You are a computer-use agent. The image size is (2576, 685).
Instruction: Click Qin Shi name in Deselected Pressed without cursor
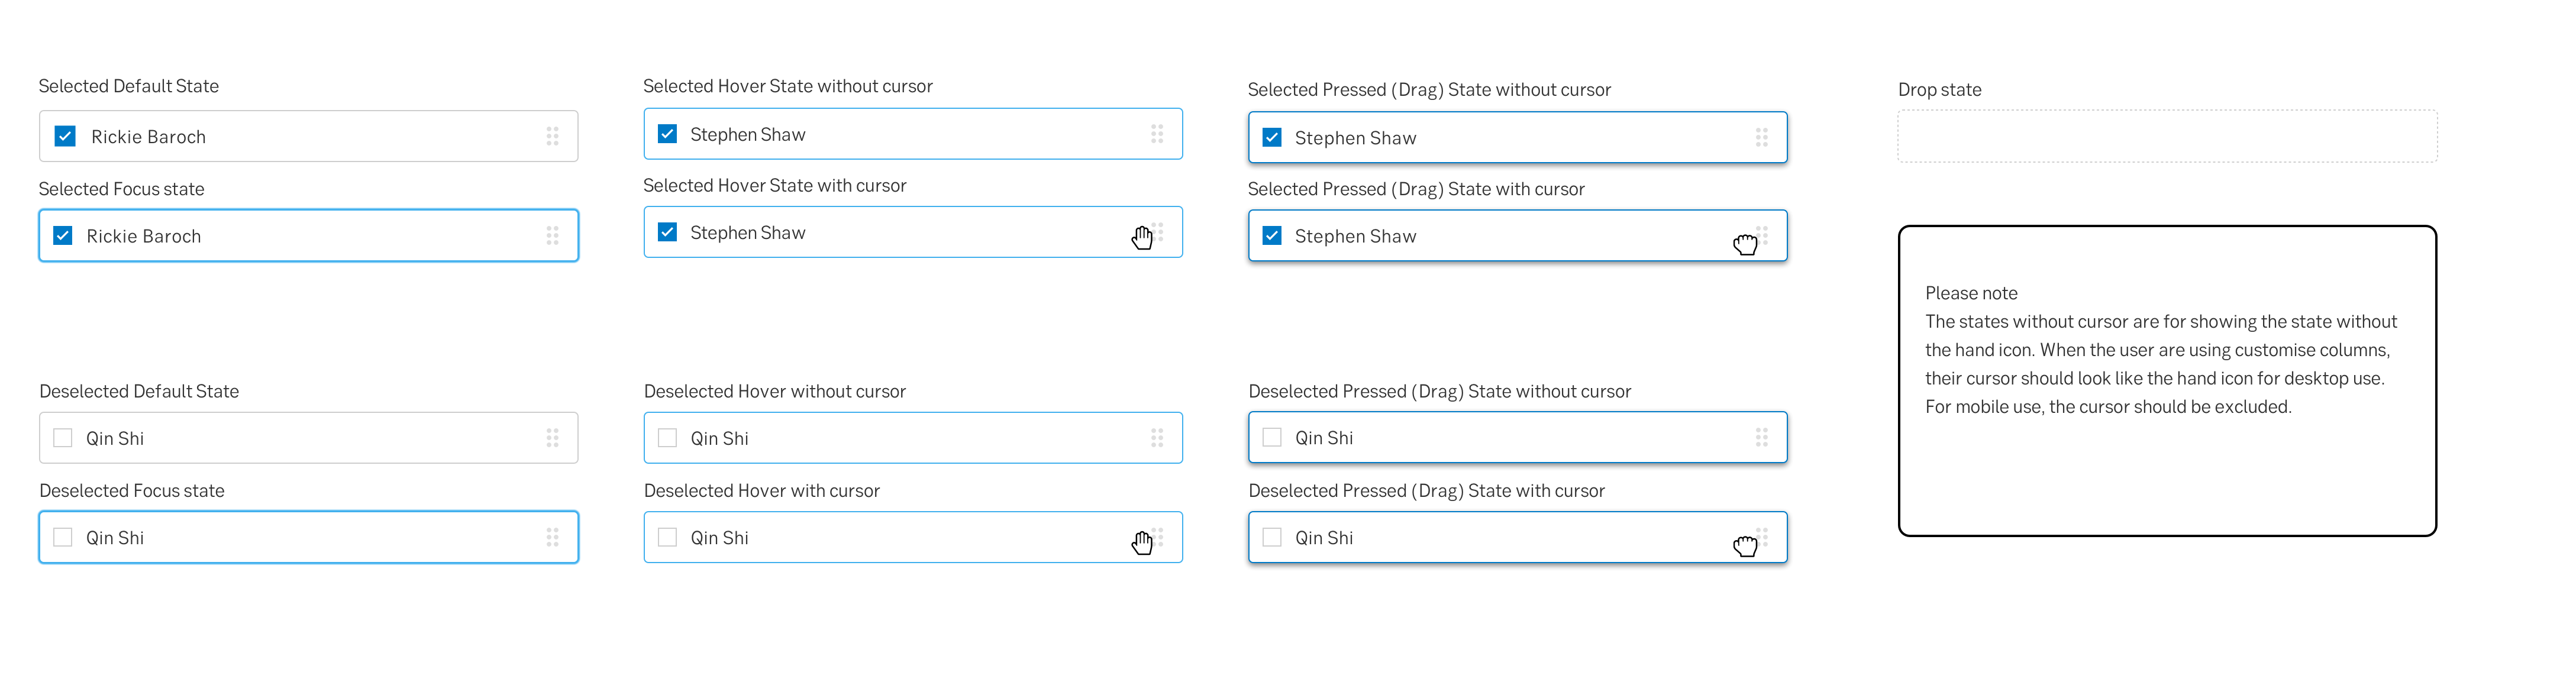(x=1324, y=438)
